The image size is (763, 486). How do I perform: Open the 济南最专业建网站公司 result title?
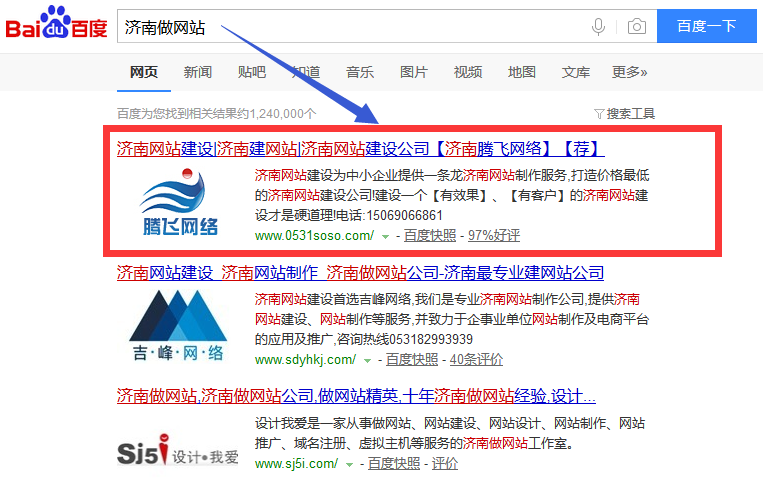click(360, 273)
